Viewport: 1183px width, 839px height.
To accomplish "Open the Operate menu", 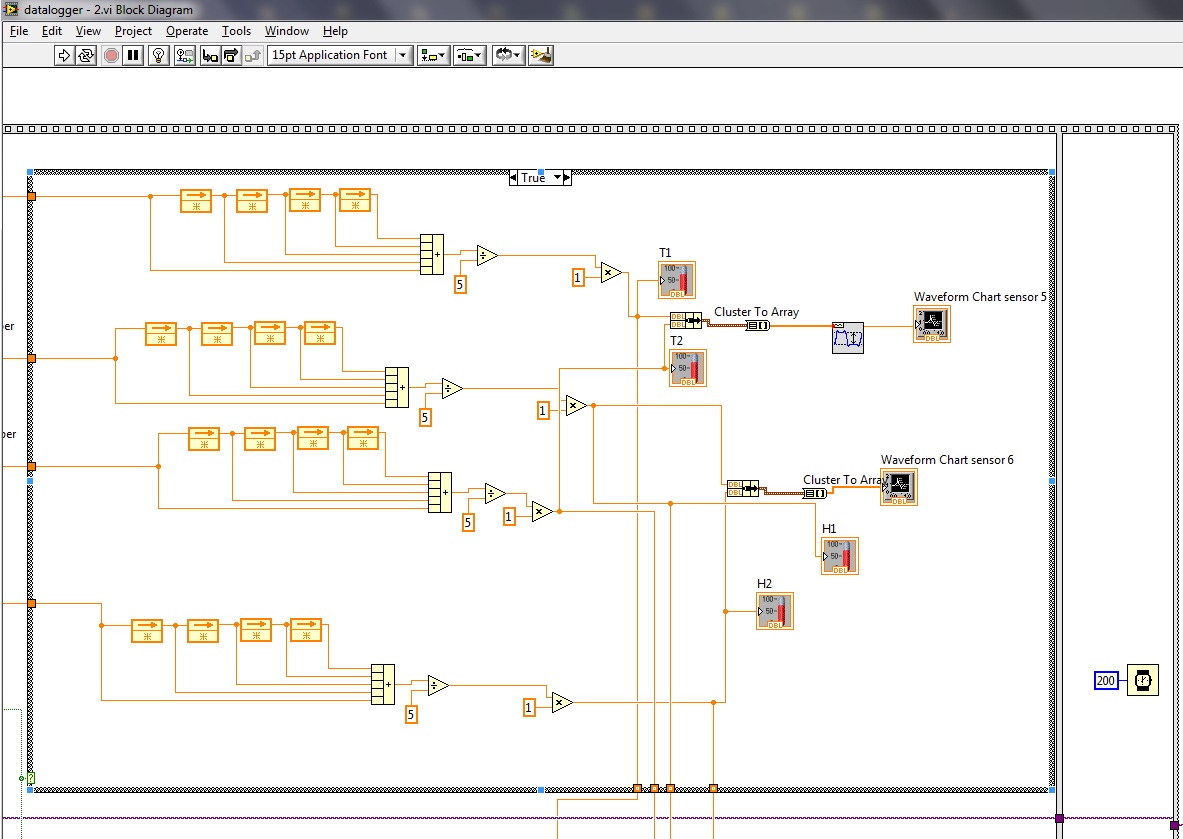I will [x=187, y=31].
